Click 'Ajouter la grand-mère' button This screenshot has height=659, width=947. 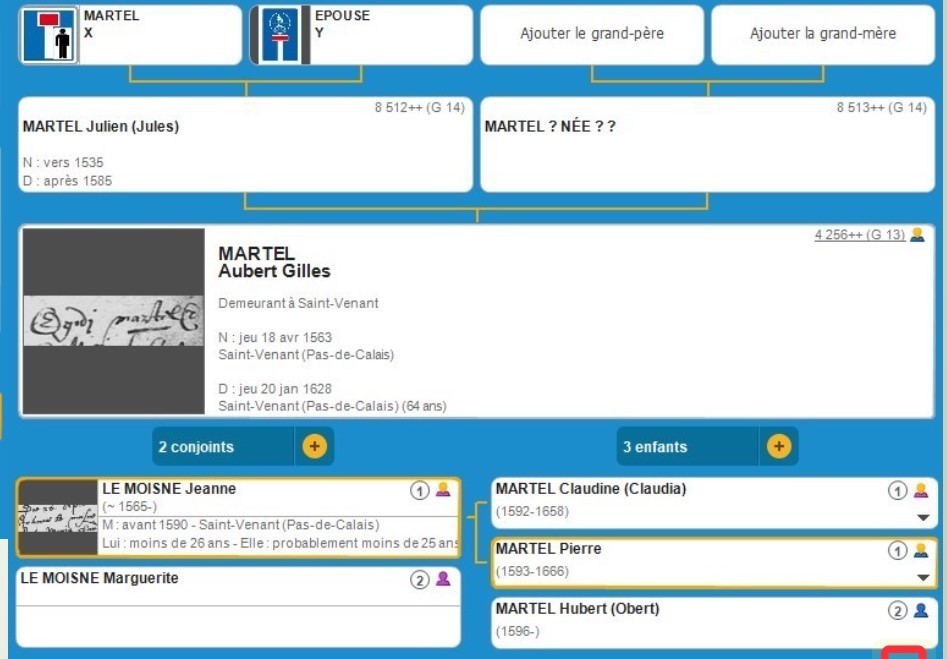tap(823, 34)
